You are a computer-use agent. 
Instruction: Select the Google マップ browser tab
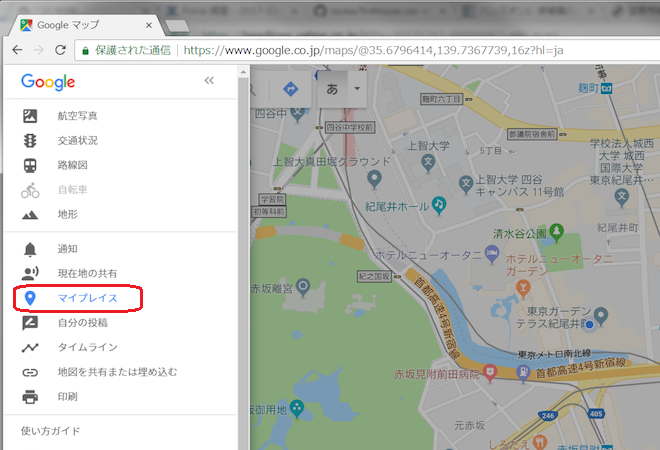tap(86, 25)
